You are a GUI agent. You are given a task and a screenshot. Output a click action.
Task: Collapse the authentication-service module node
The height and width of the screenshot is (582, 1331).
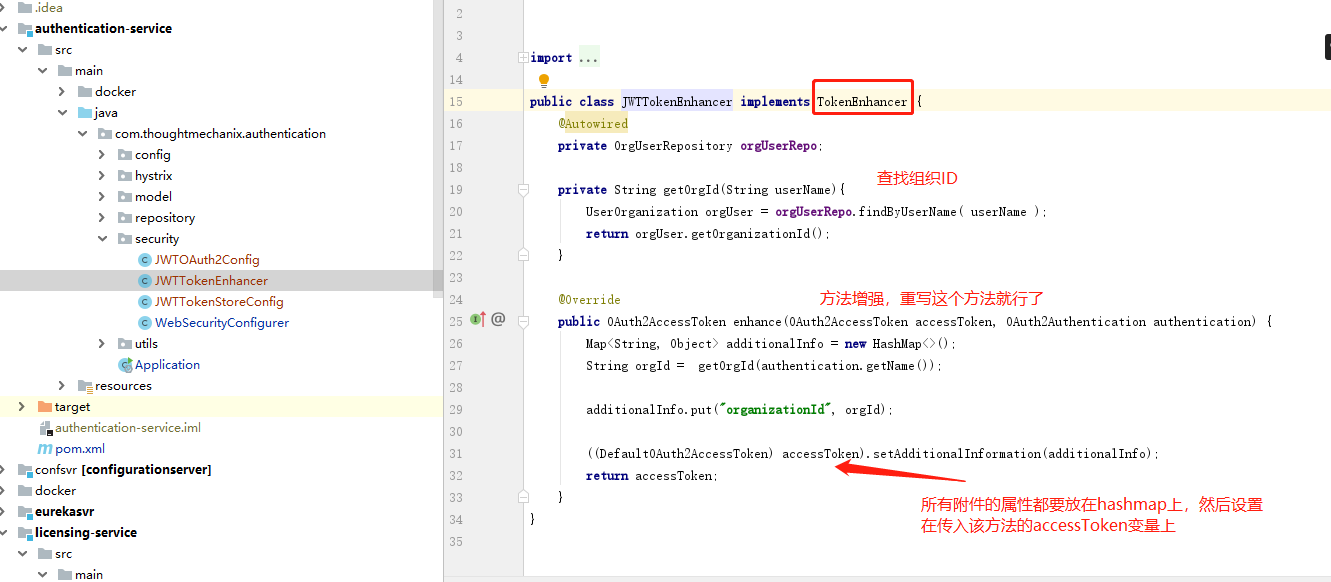click(4, 29)
